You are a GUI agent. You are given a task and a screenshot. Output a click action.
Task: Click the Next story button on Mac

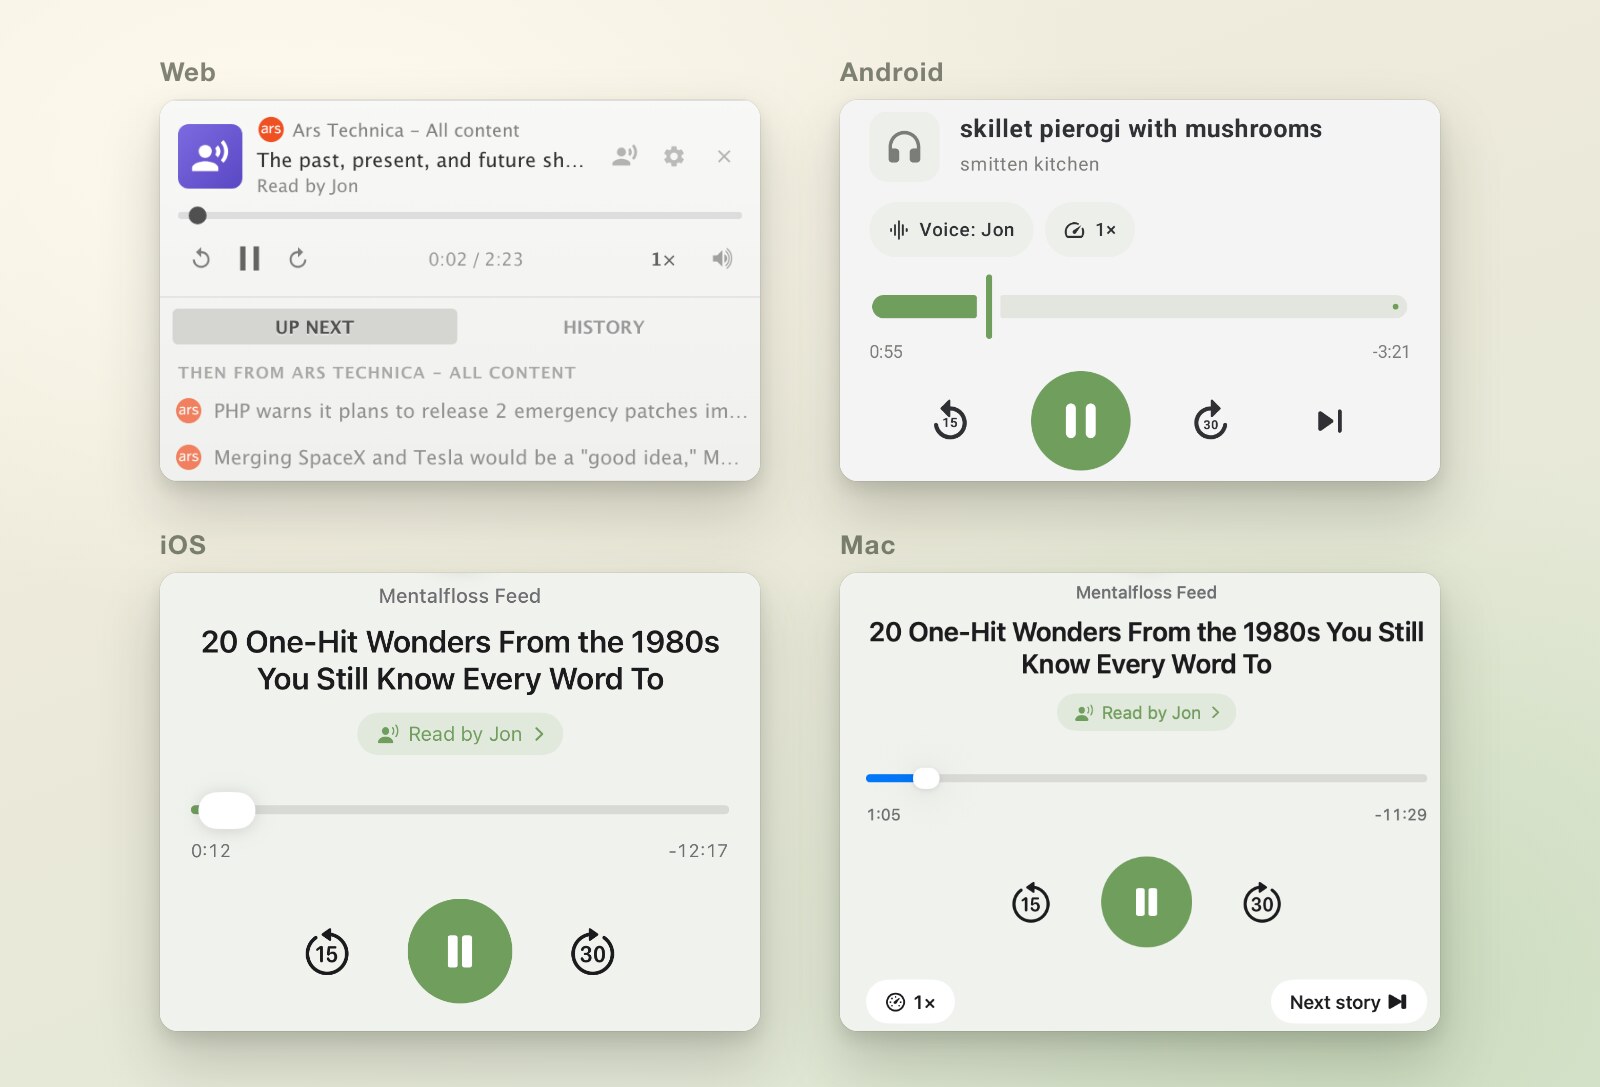click(x=1348, y=1002)
